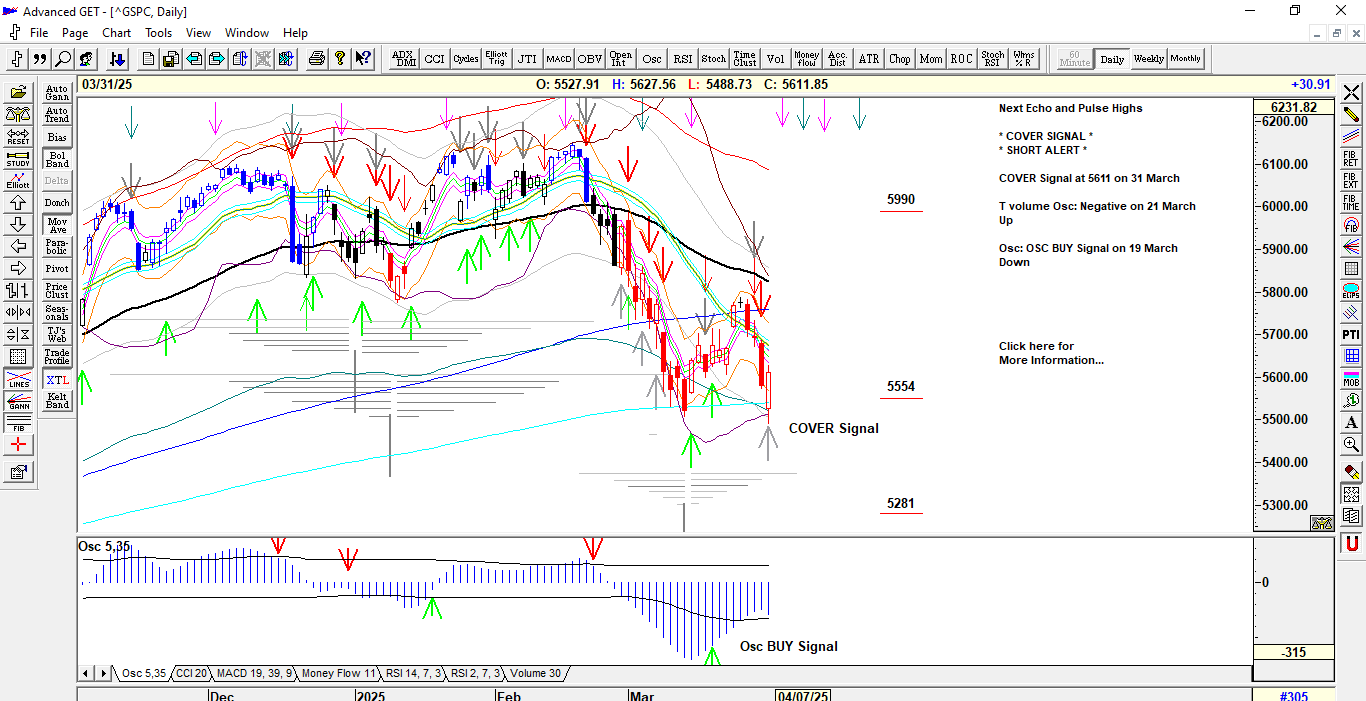Click the print icon in the toolbar
Image resolution: width=1366 pixels, height=701 pixels.
pos(317,59)
